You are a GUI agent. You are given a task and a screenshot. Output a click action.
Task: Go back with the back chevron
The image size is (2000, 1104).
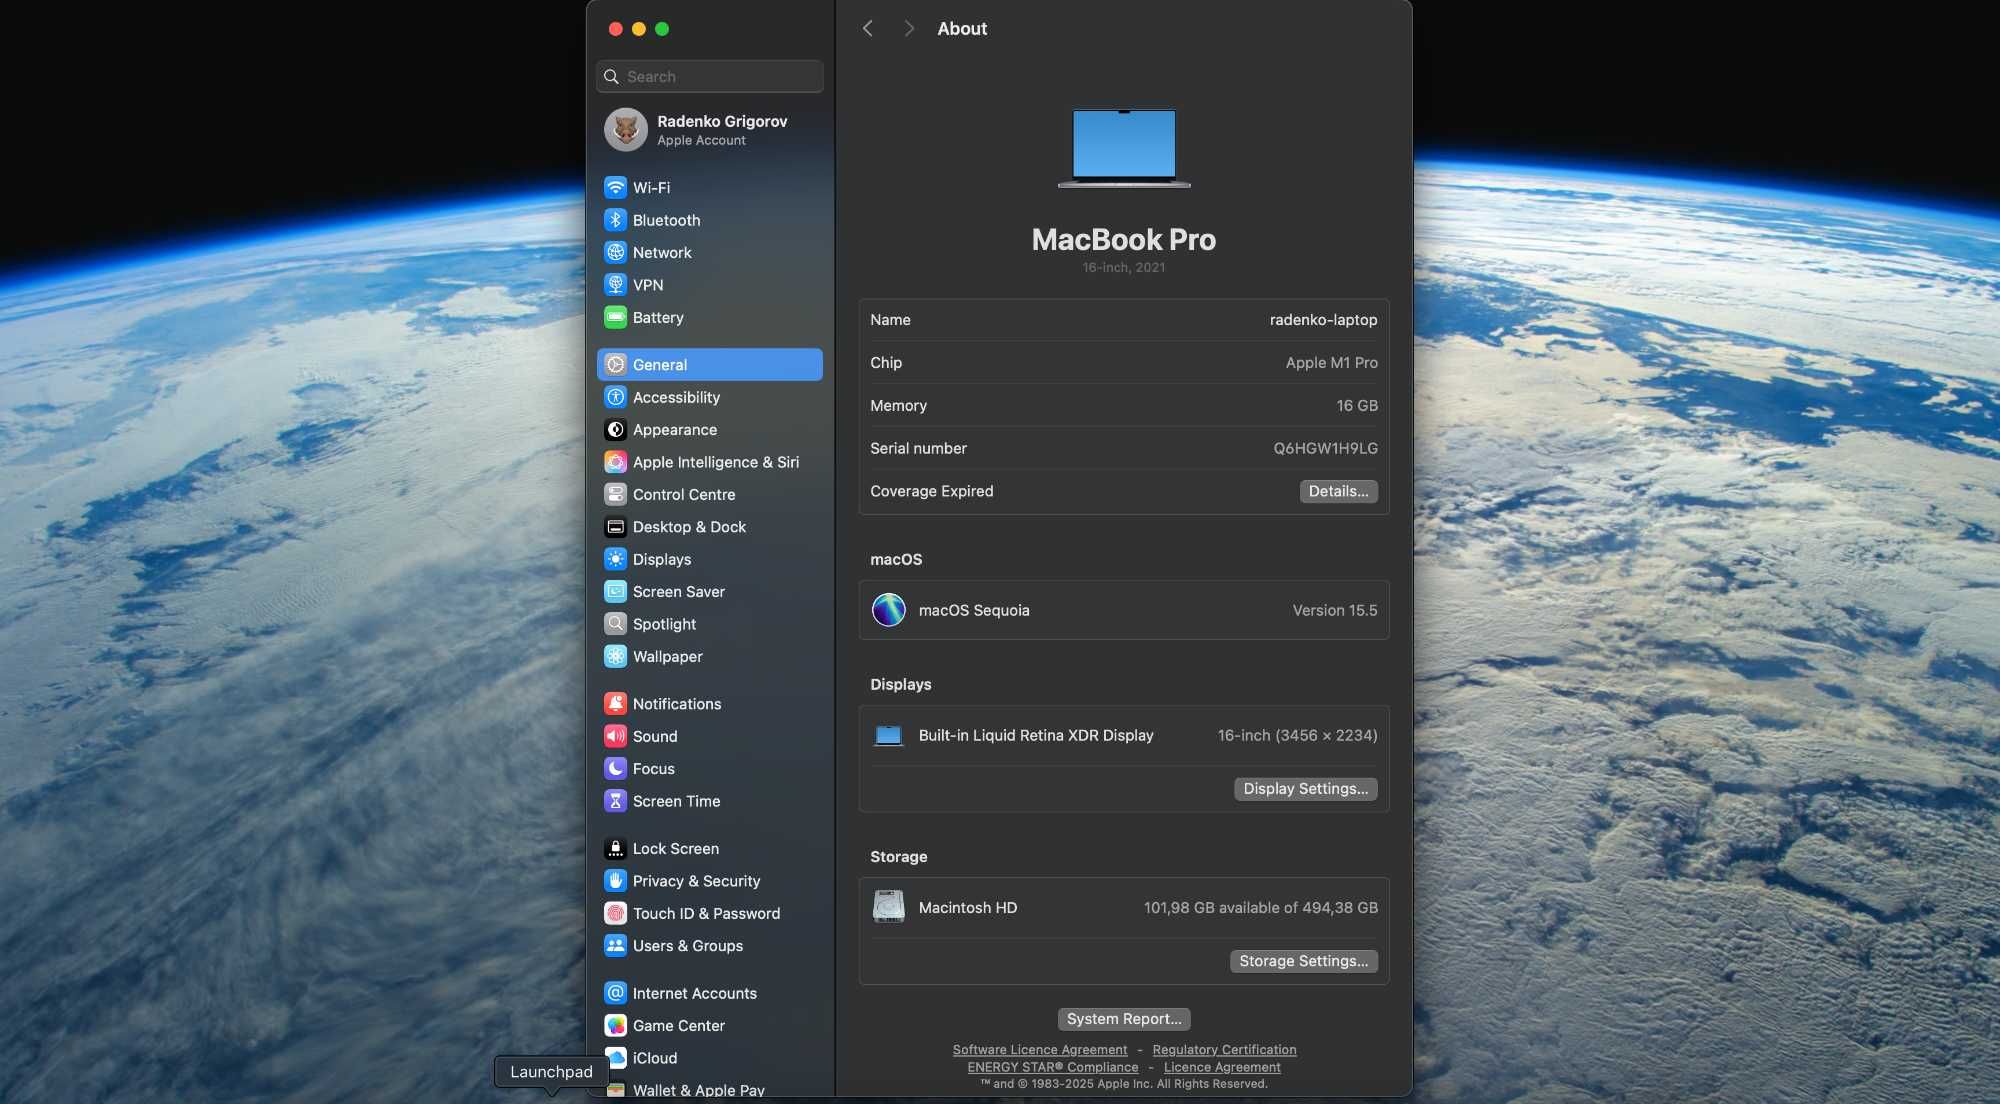pos(868,29)
